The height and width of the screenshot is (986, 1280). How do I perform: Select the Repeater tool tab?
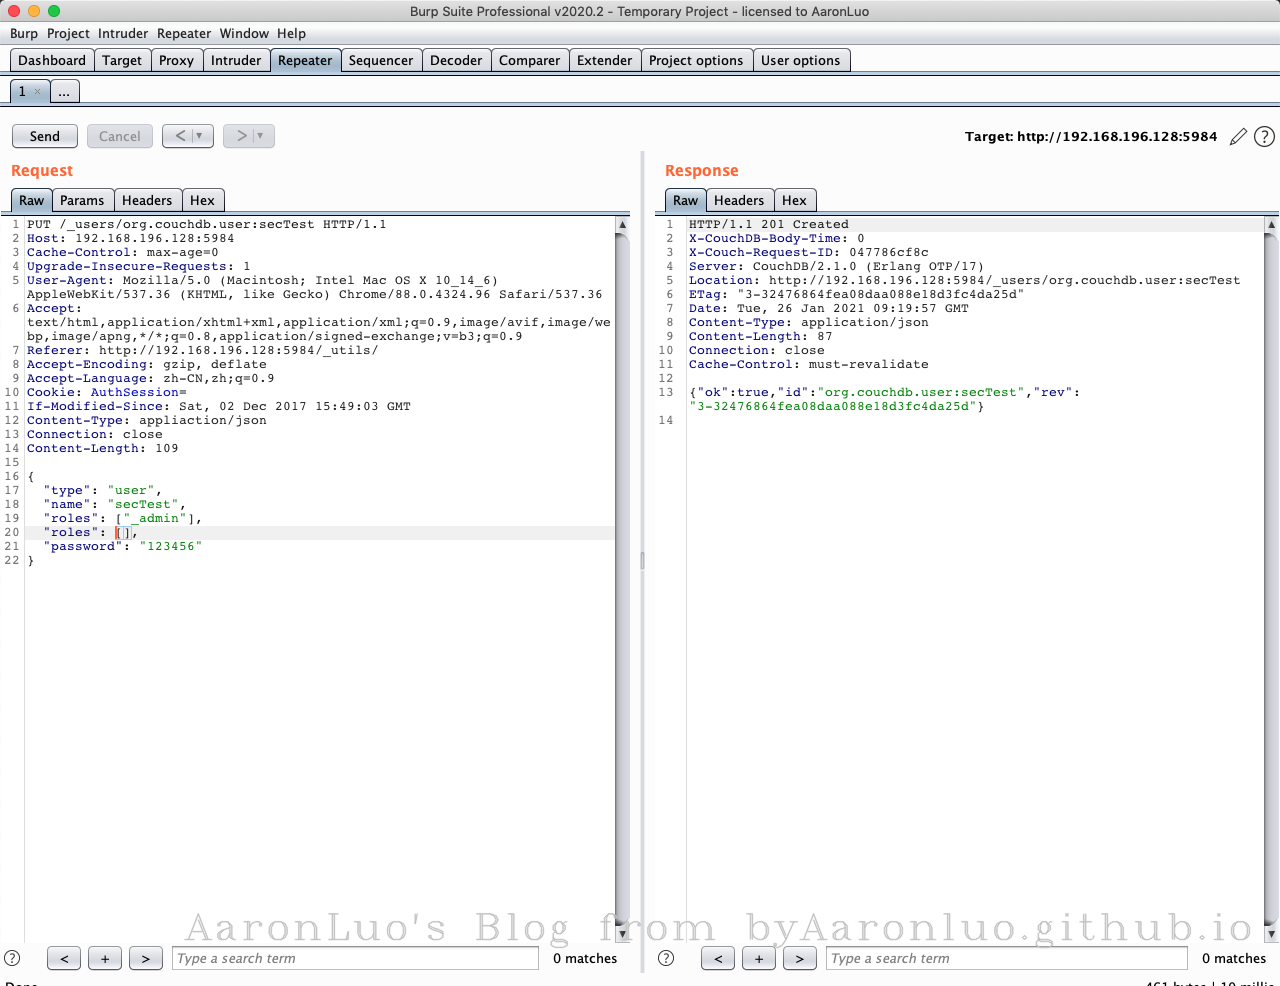[x=305, y=60]
